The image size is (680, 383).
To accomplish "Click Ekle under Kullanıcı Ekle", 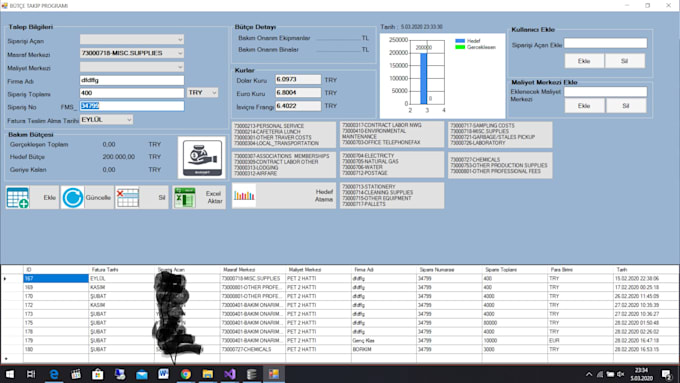I will [x=584, y=61].
